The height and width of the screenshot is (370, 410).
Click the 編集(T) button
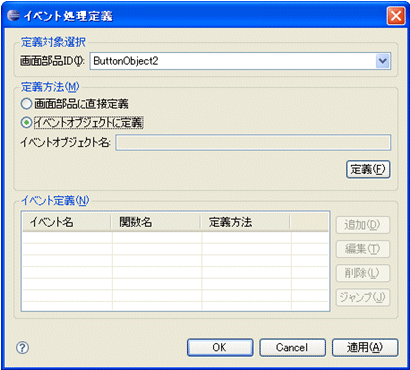tap(362, 249)
